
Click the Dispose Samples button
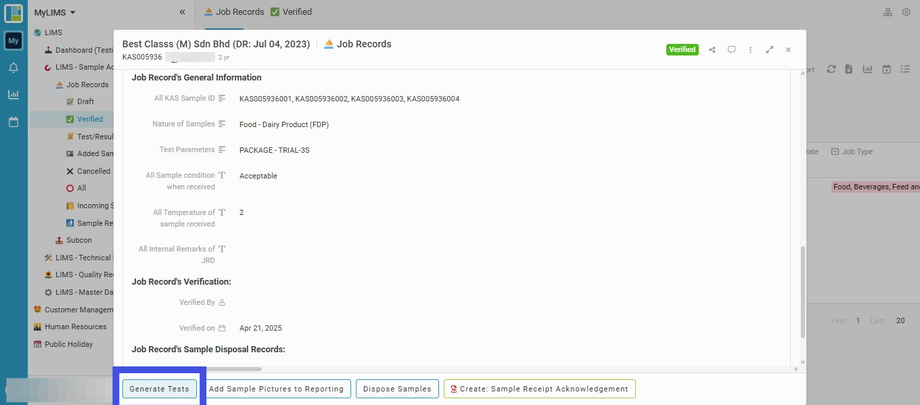[x=397, y=389]
